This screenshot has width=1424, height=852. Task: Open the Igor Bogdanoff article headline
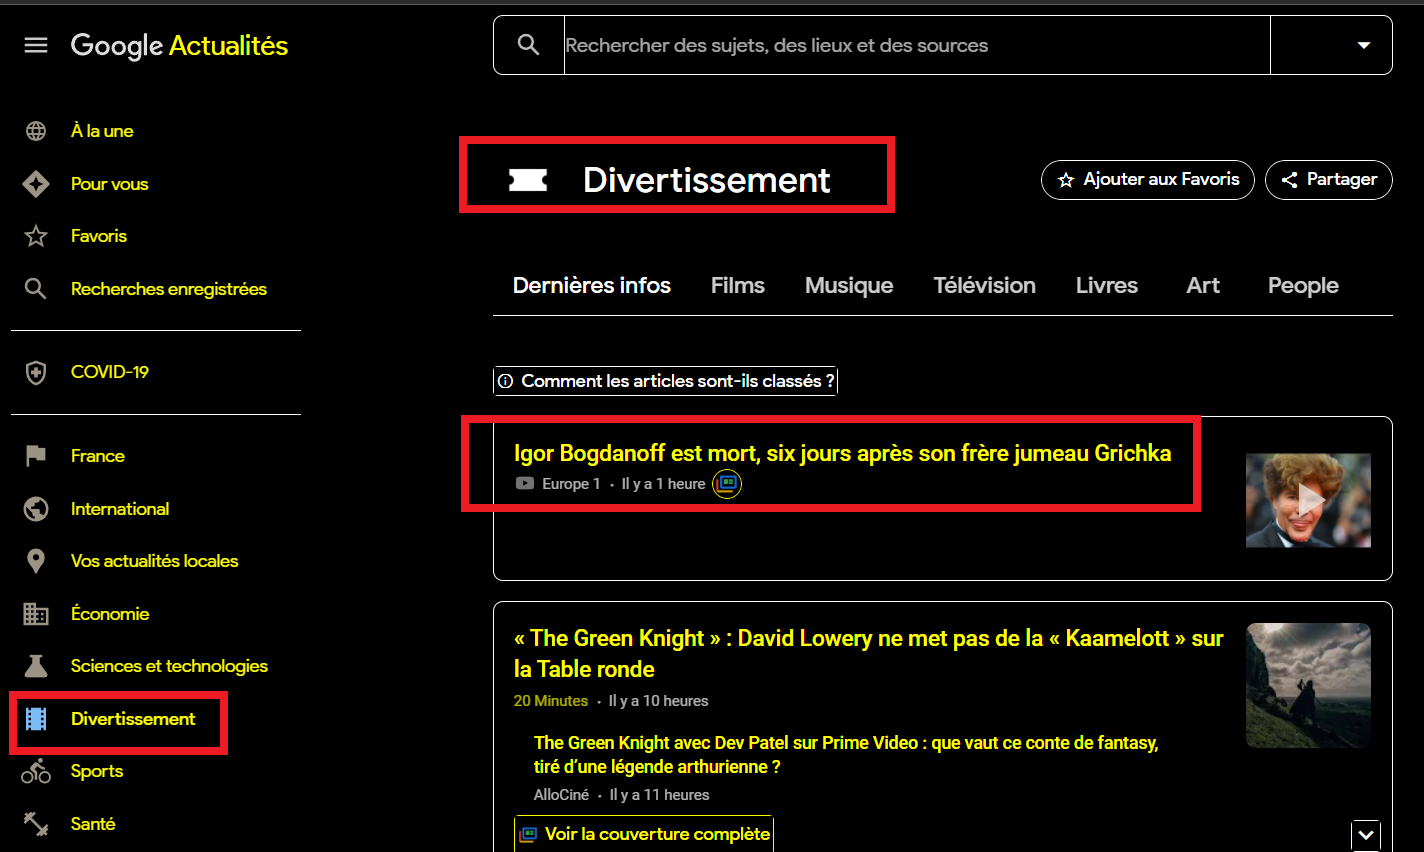click(x=842, y=453)
